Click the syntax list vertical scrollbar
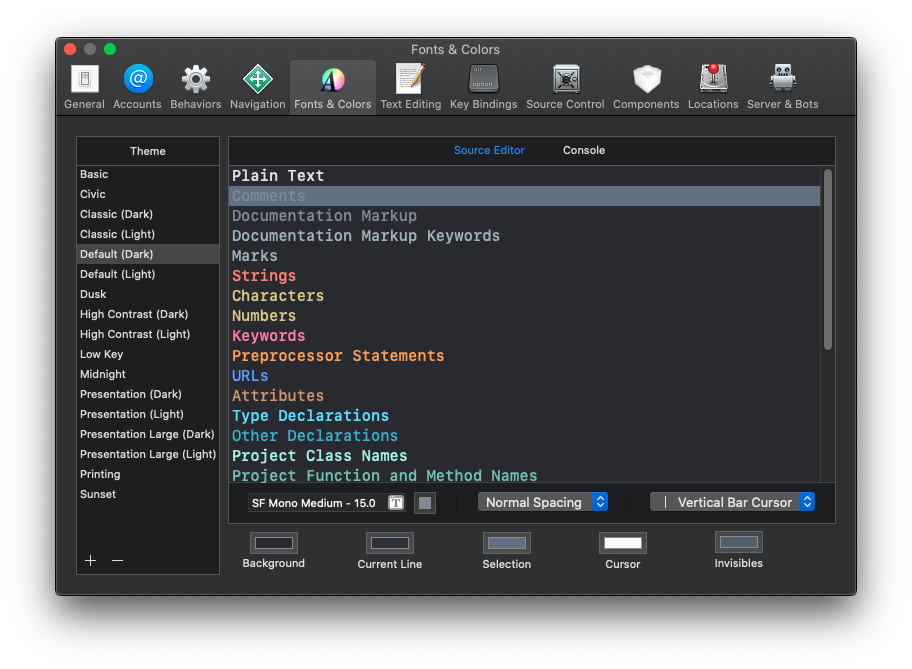The width and height of the screenshot is (912, 669). (x=828, y=259)
